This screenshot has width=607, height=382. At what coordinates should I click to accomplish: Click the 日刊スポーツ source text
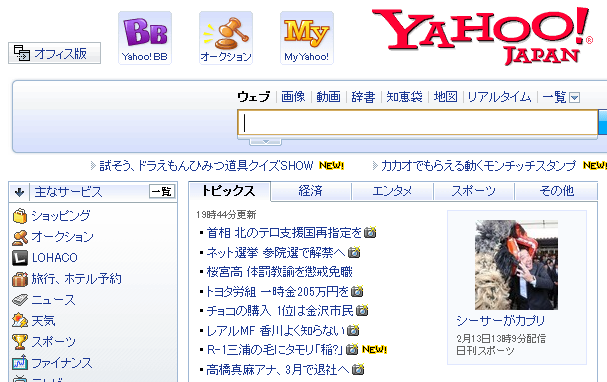(485, 351)
